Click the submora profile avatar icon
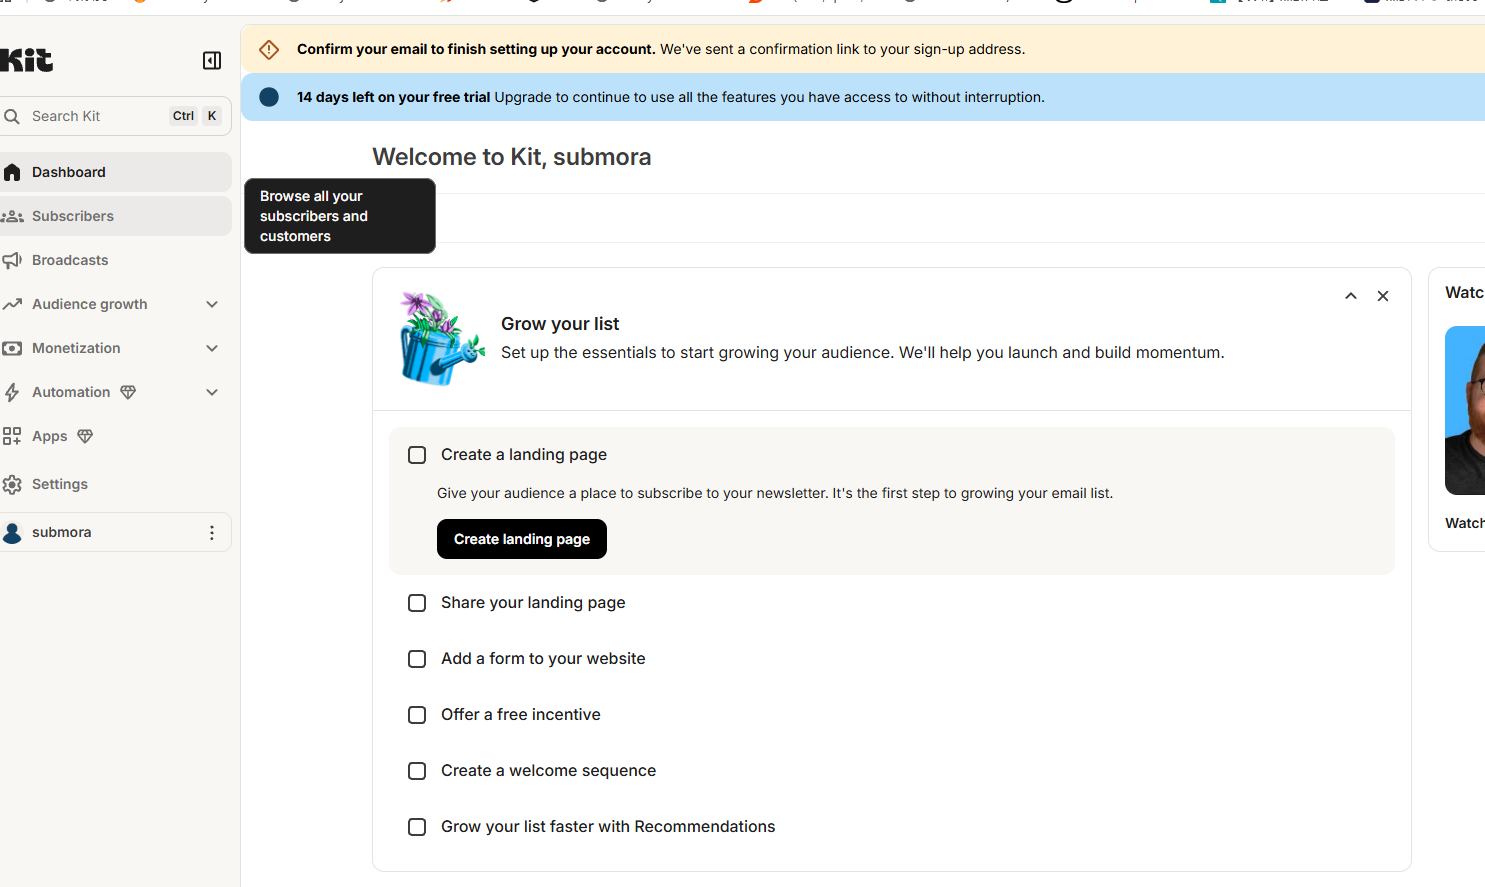The height and width of the screenshot is (887, 1485). [12, 532]
